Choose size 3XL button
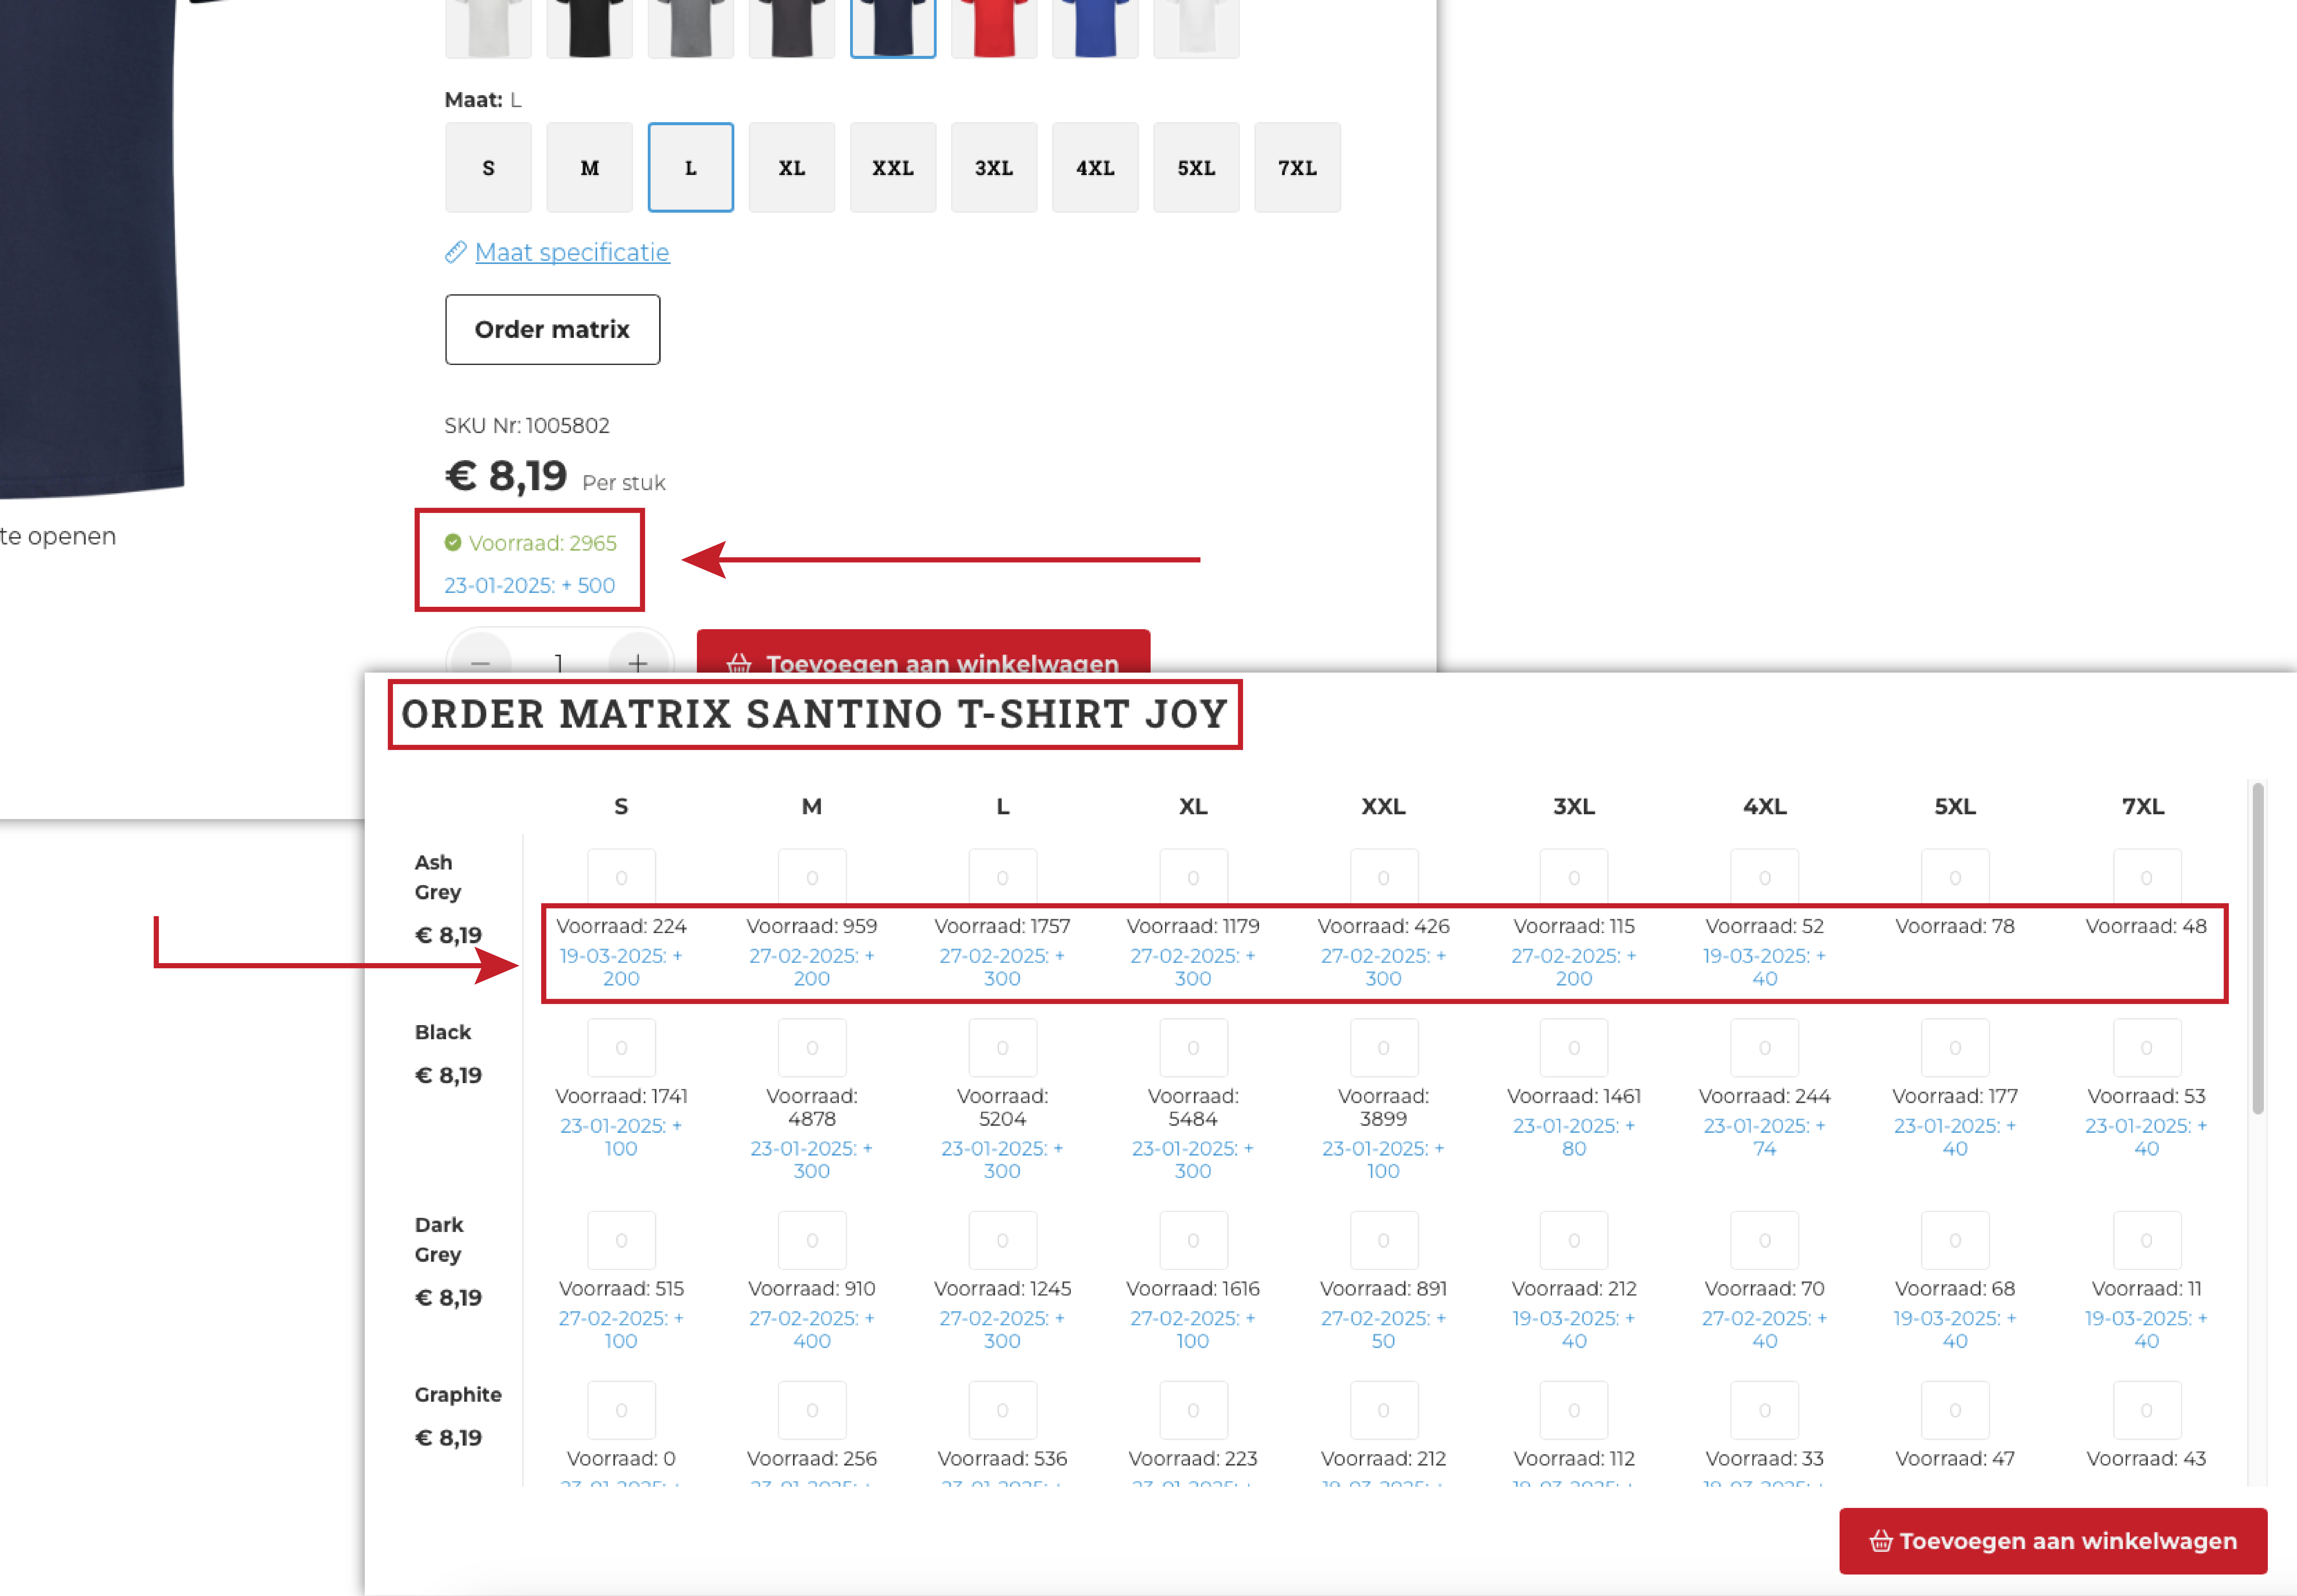The width and height of the screenshot is (2297, 1596). click(994, 167)
